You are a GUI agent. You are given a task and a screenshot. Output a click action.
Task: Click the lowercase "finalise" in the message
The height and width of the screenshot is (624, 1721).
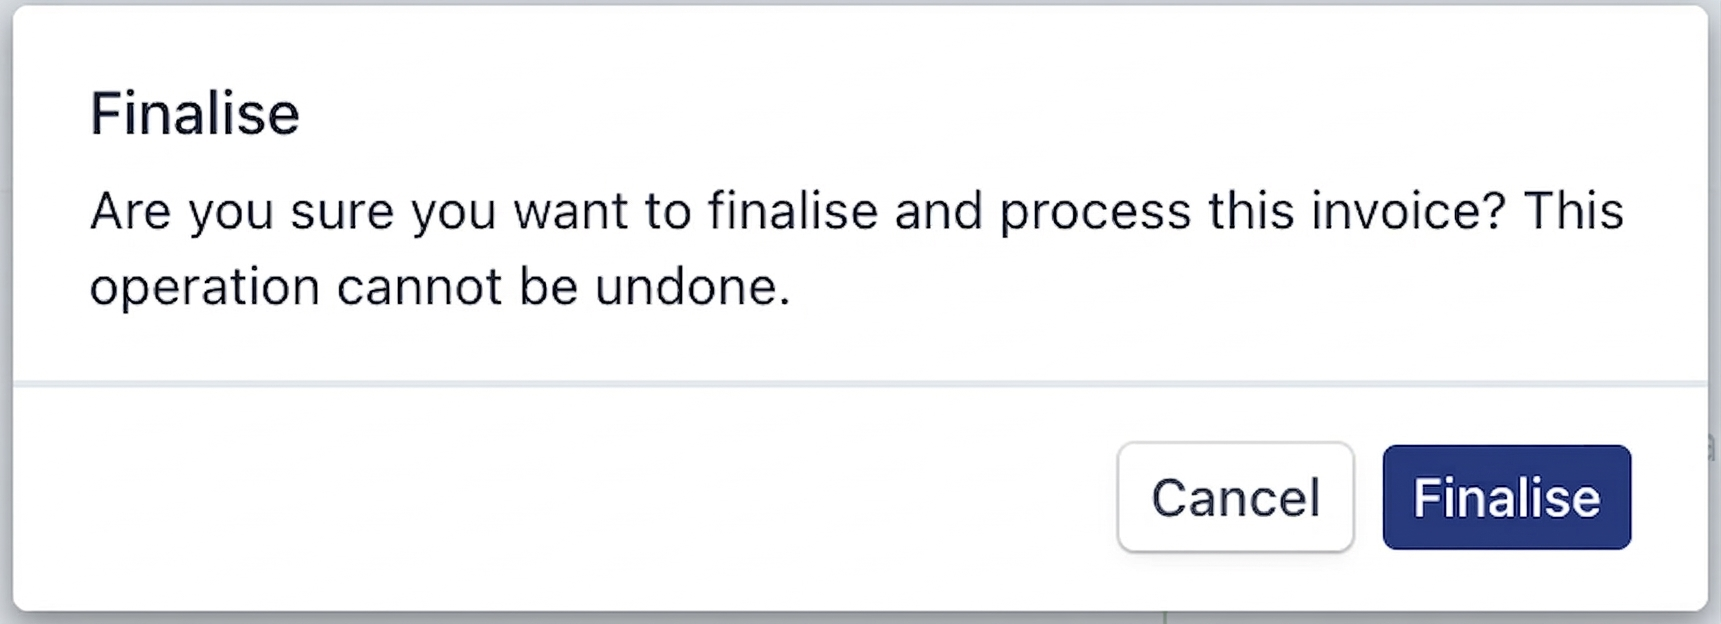(793, 211)
